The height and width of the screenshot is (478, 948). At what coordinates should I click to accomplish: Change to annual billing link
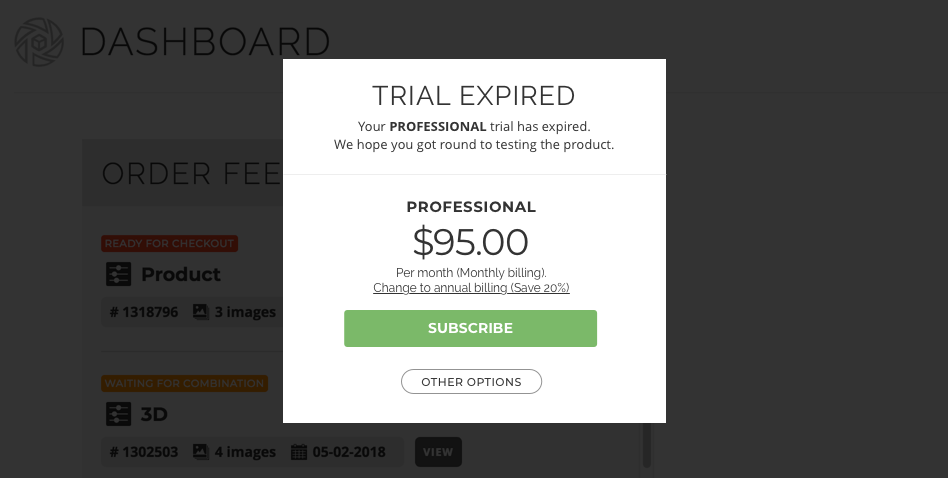pos(471,288)
